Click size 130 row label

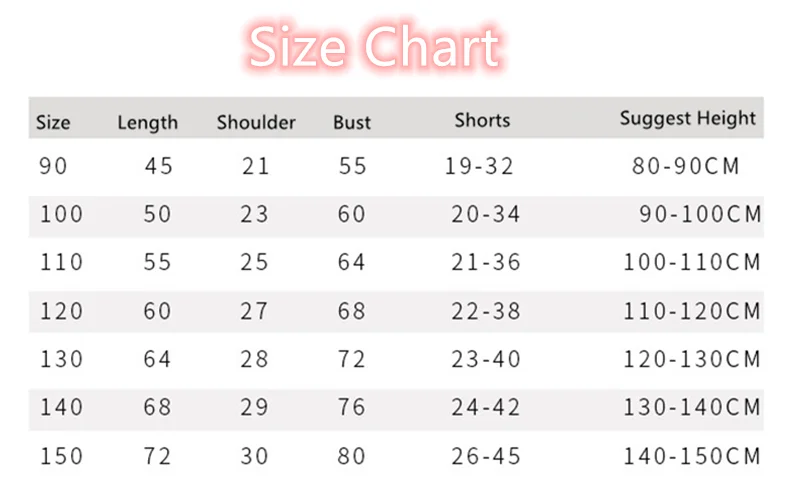coord(61,359)
